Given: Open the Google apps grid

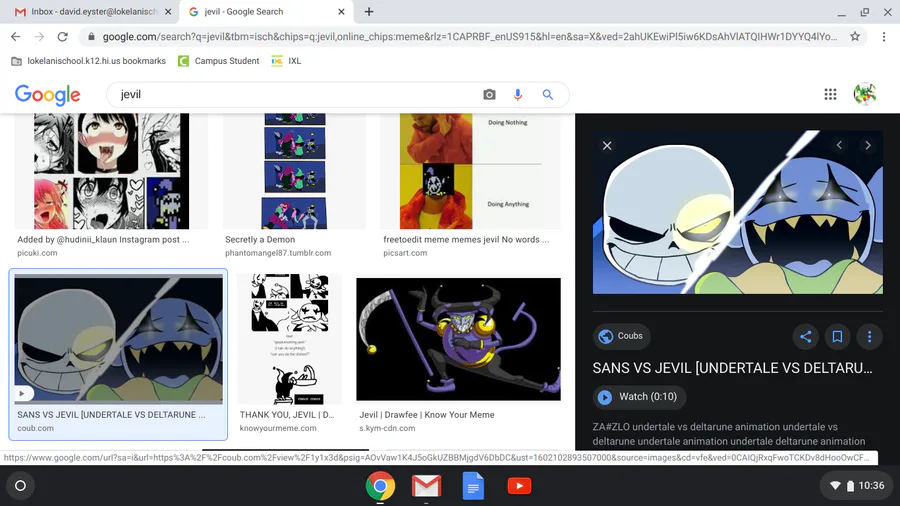Looking at the screenshot, I should [x=830, y=94].
